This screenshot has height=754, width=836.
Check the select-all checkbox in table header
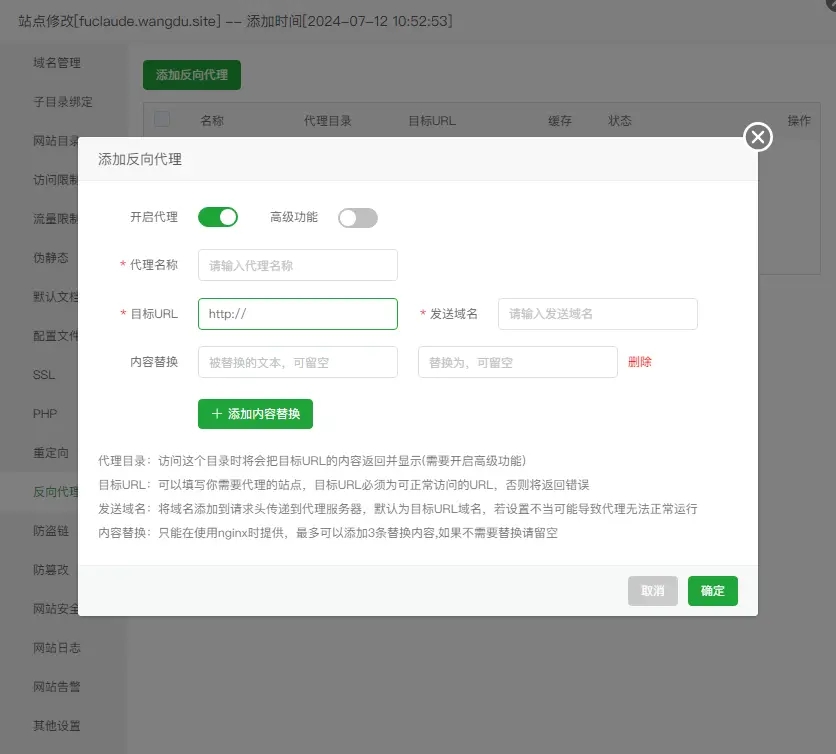pyautogui.click(x=162, y=120)
